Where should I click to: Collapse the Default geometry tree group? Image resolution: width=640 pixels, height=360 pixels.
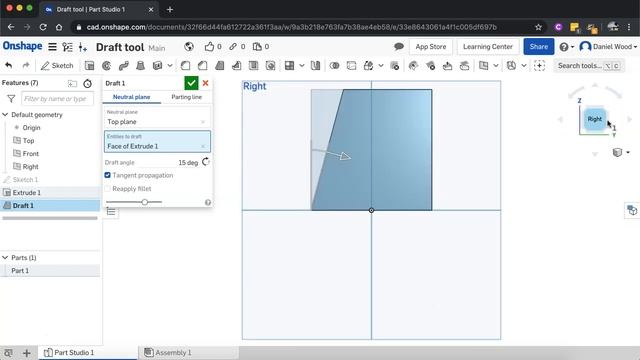(5, 115)
